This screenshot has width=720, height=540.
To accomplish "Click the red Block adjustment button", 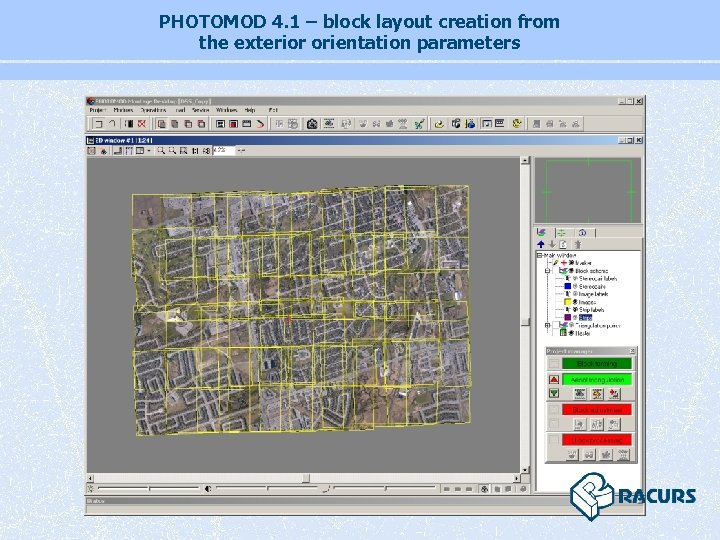I will (x=597, y=410).
